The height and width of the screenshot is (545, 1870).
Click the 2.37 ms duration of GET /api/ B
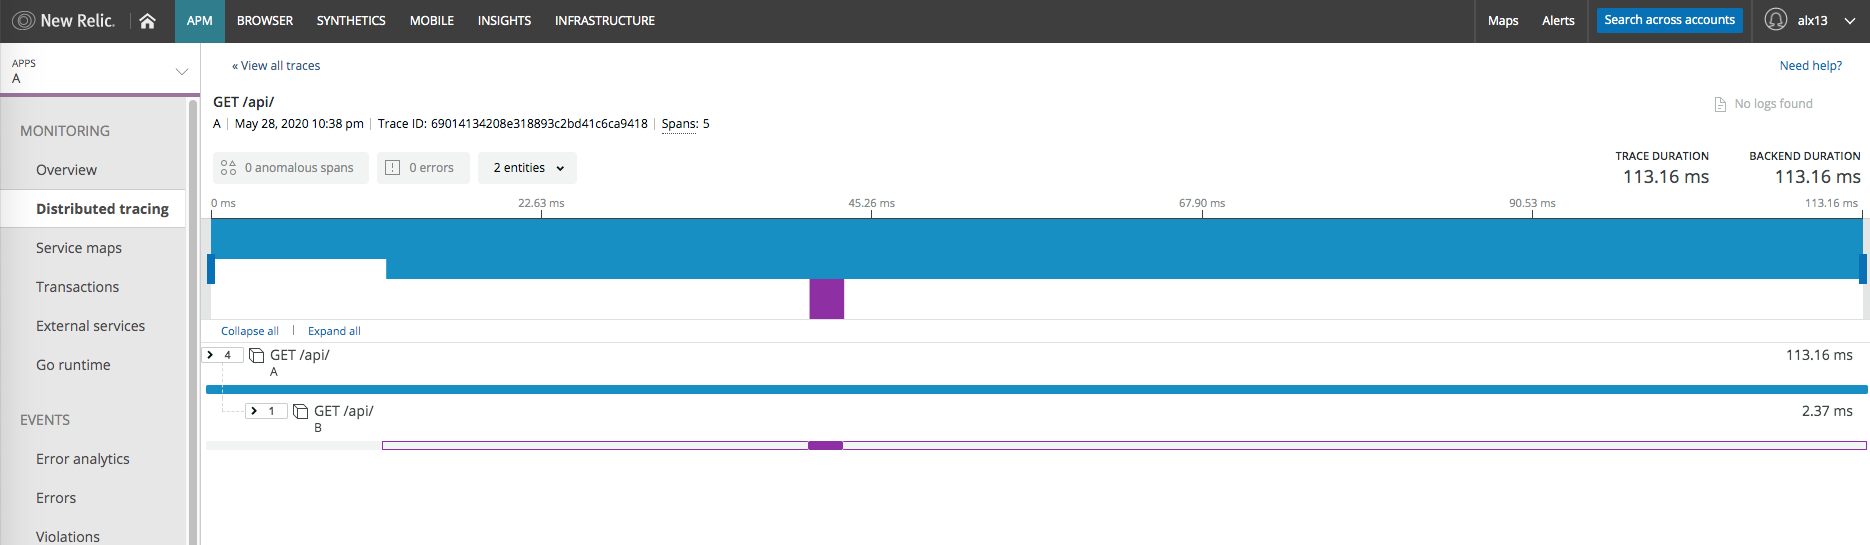pos(1827,411)
